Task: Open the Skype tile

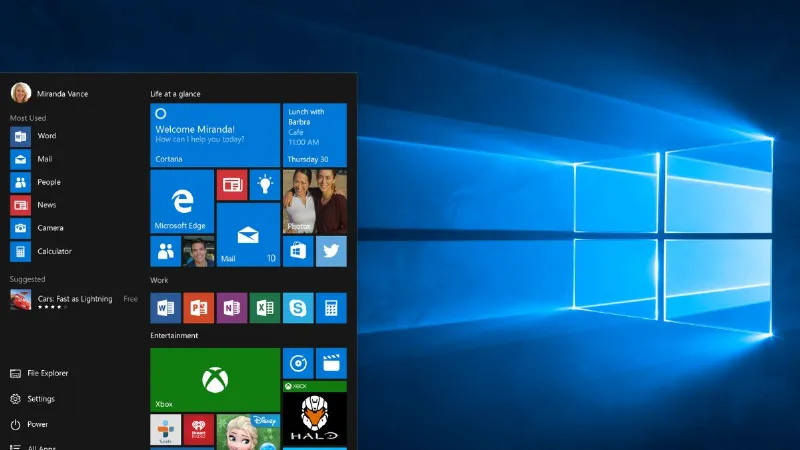Action: 298,308
